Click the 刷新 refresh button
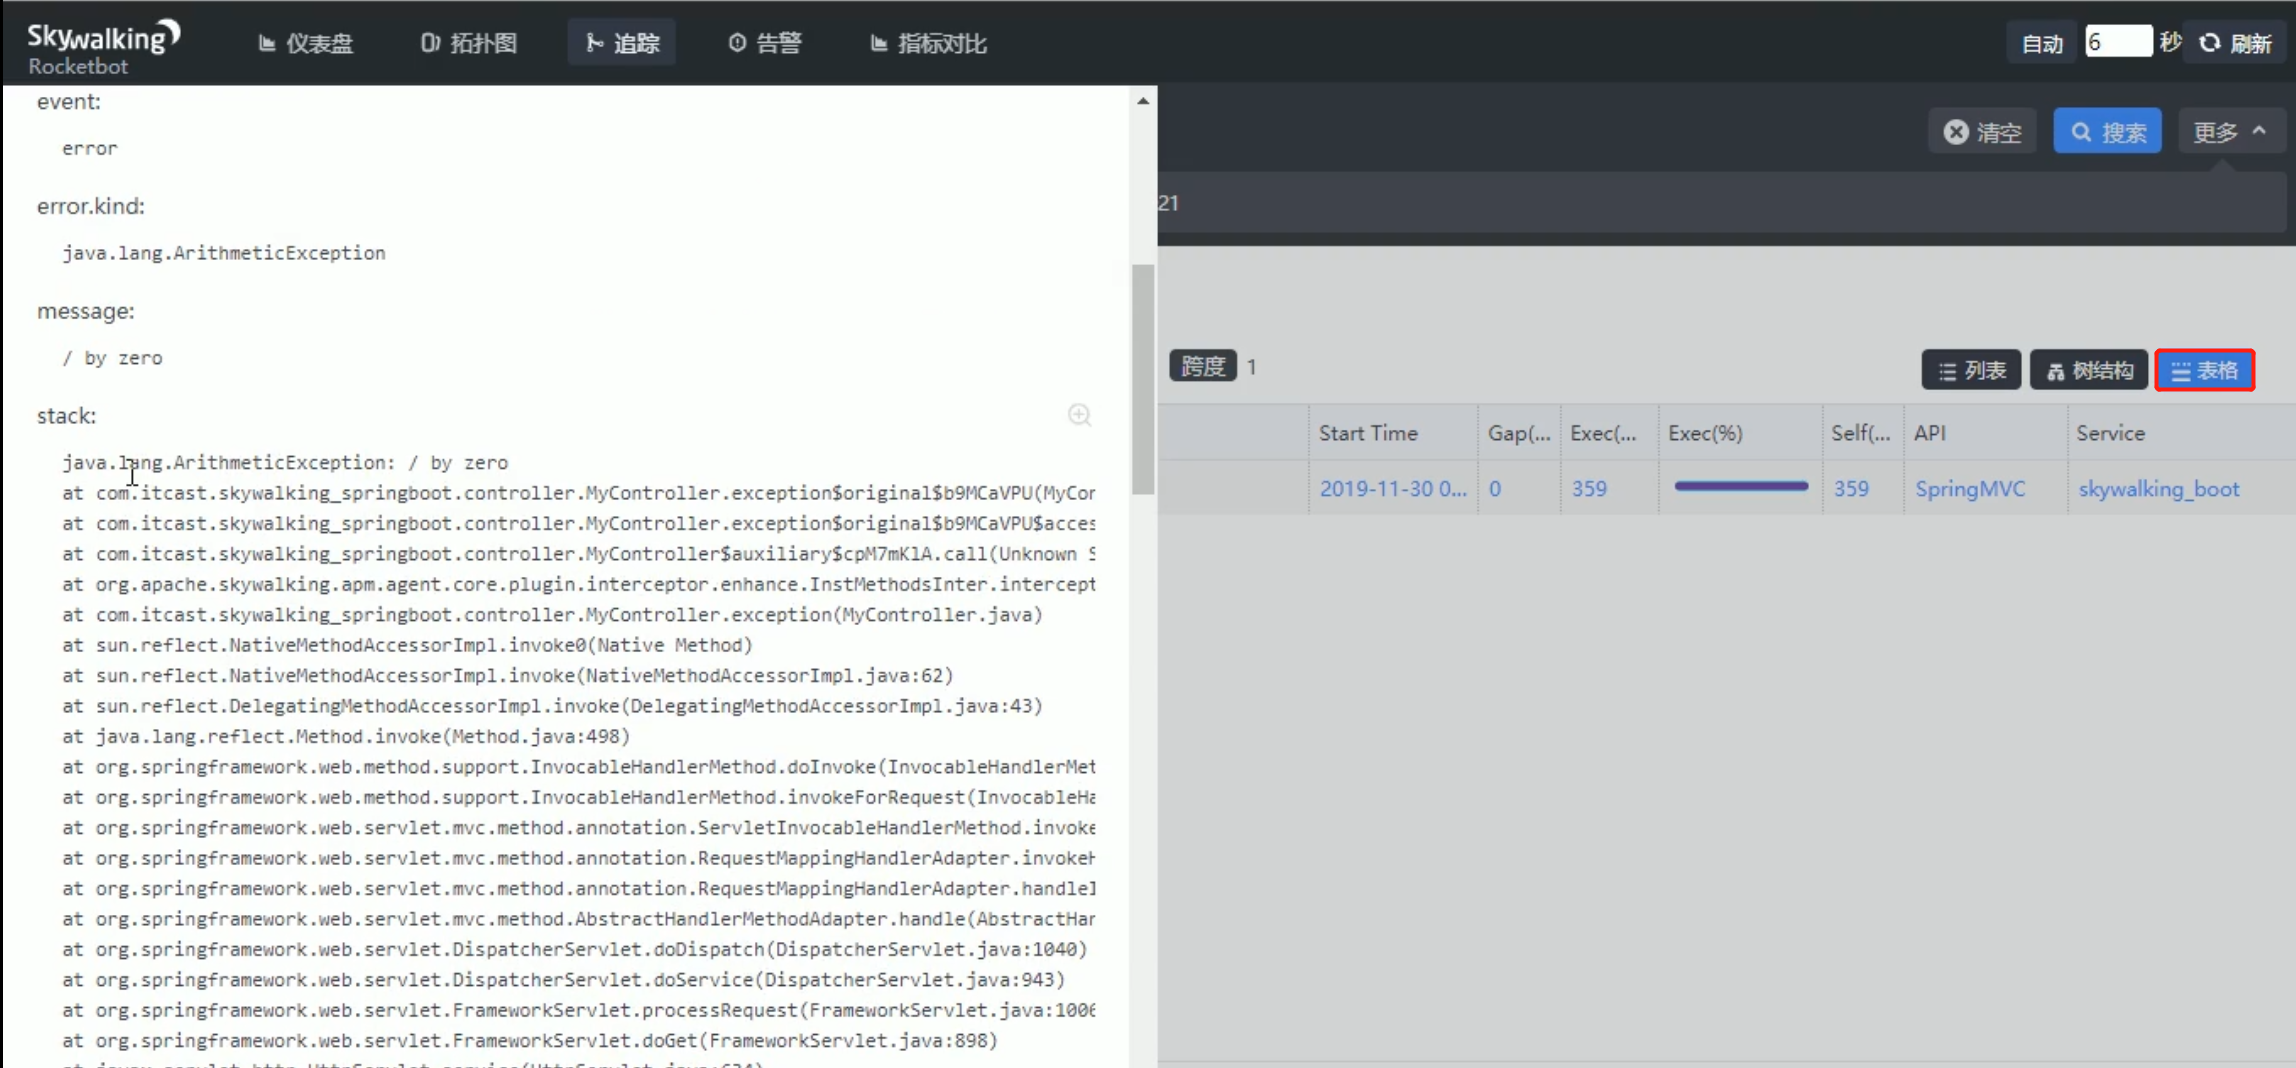The image size is (2296, 1068). pos(2236,43)
